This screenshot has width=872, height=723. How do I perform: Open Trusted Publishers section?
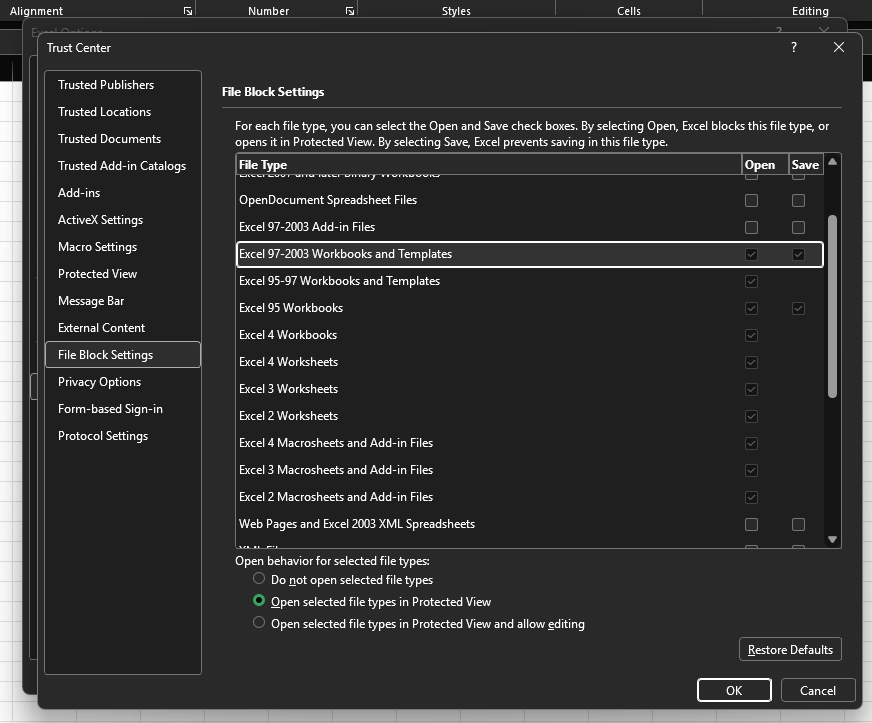[123, 85]
